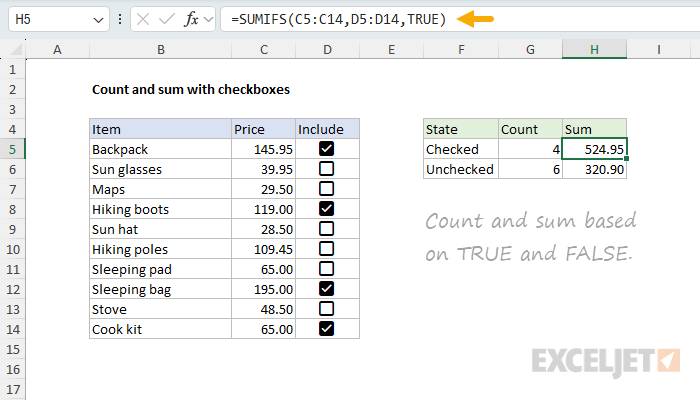Screen dimensions: 700x400
Task: Expand the dropdown arrow next to fx
Action: pos(208,19)
